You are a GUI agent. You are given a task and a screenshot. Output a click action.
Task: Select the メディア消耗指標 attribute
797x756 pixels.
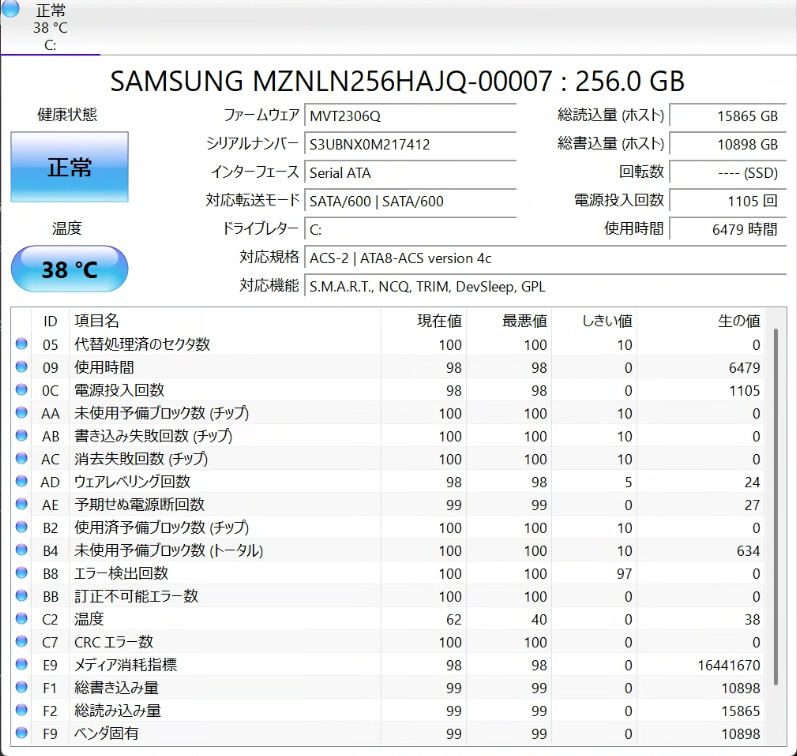[x=126, y=664]
